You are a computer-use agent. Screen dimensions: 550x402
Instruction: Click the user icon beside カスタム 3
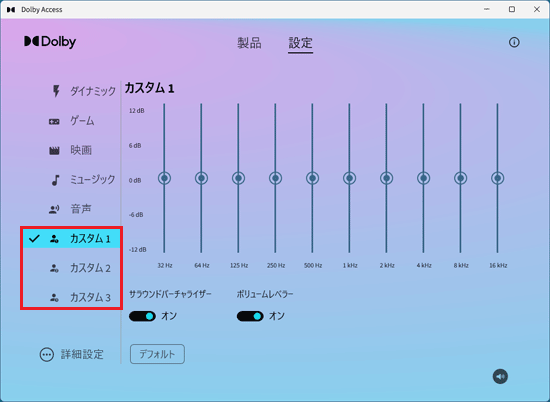click(x=54, y=298)
